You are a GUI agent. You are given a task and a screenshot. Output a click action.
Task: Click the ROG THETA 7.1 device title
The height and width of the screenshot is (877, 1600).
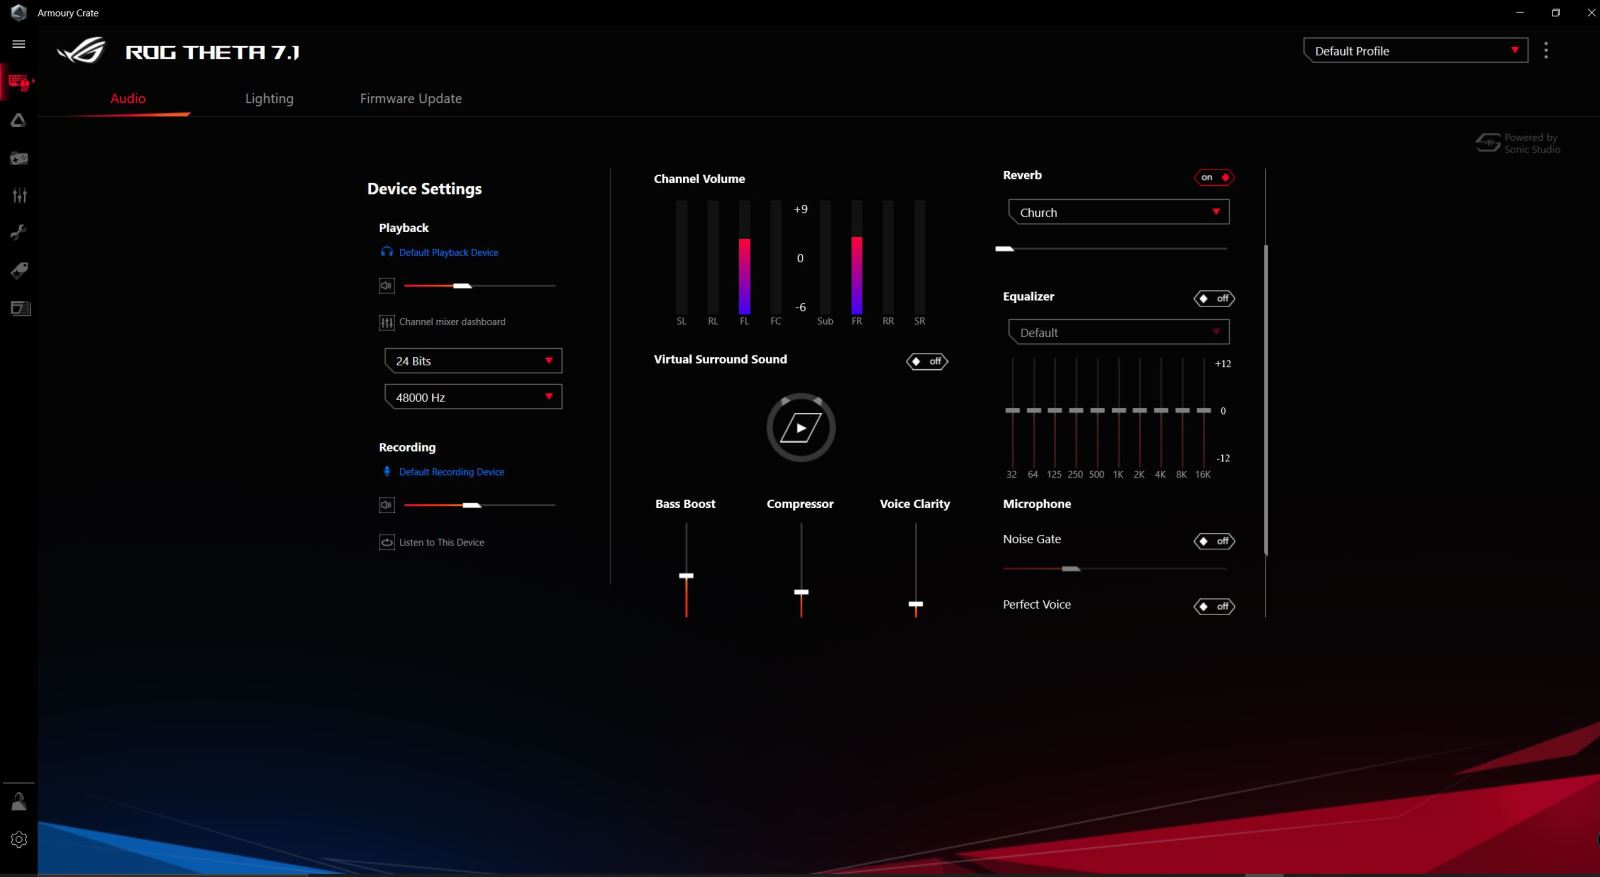click(x=212, y=52)
